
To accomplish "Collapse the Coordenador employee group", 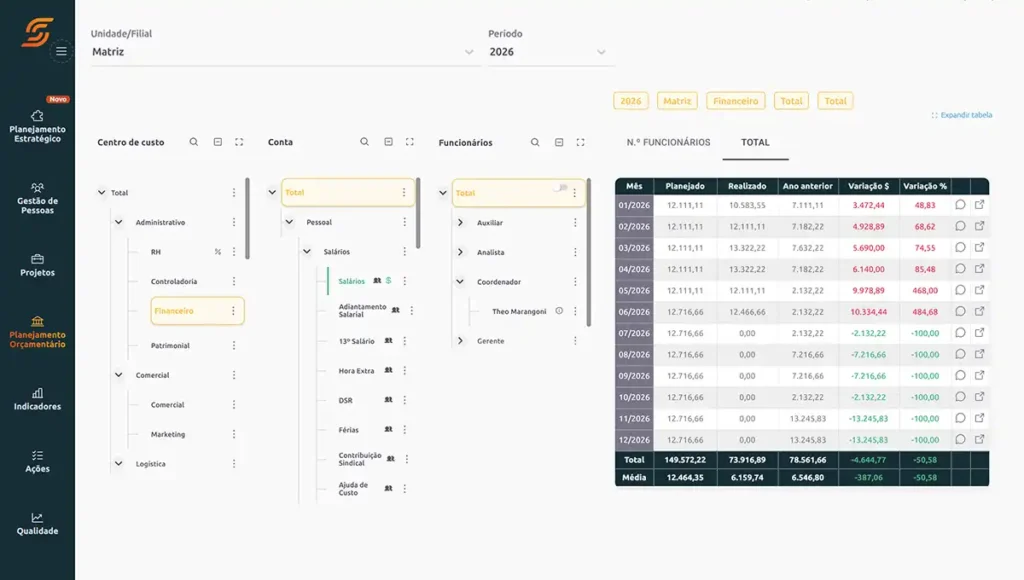I will (460, 282).
